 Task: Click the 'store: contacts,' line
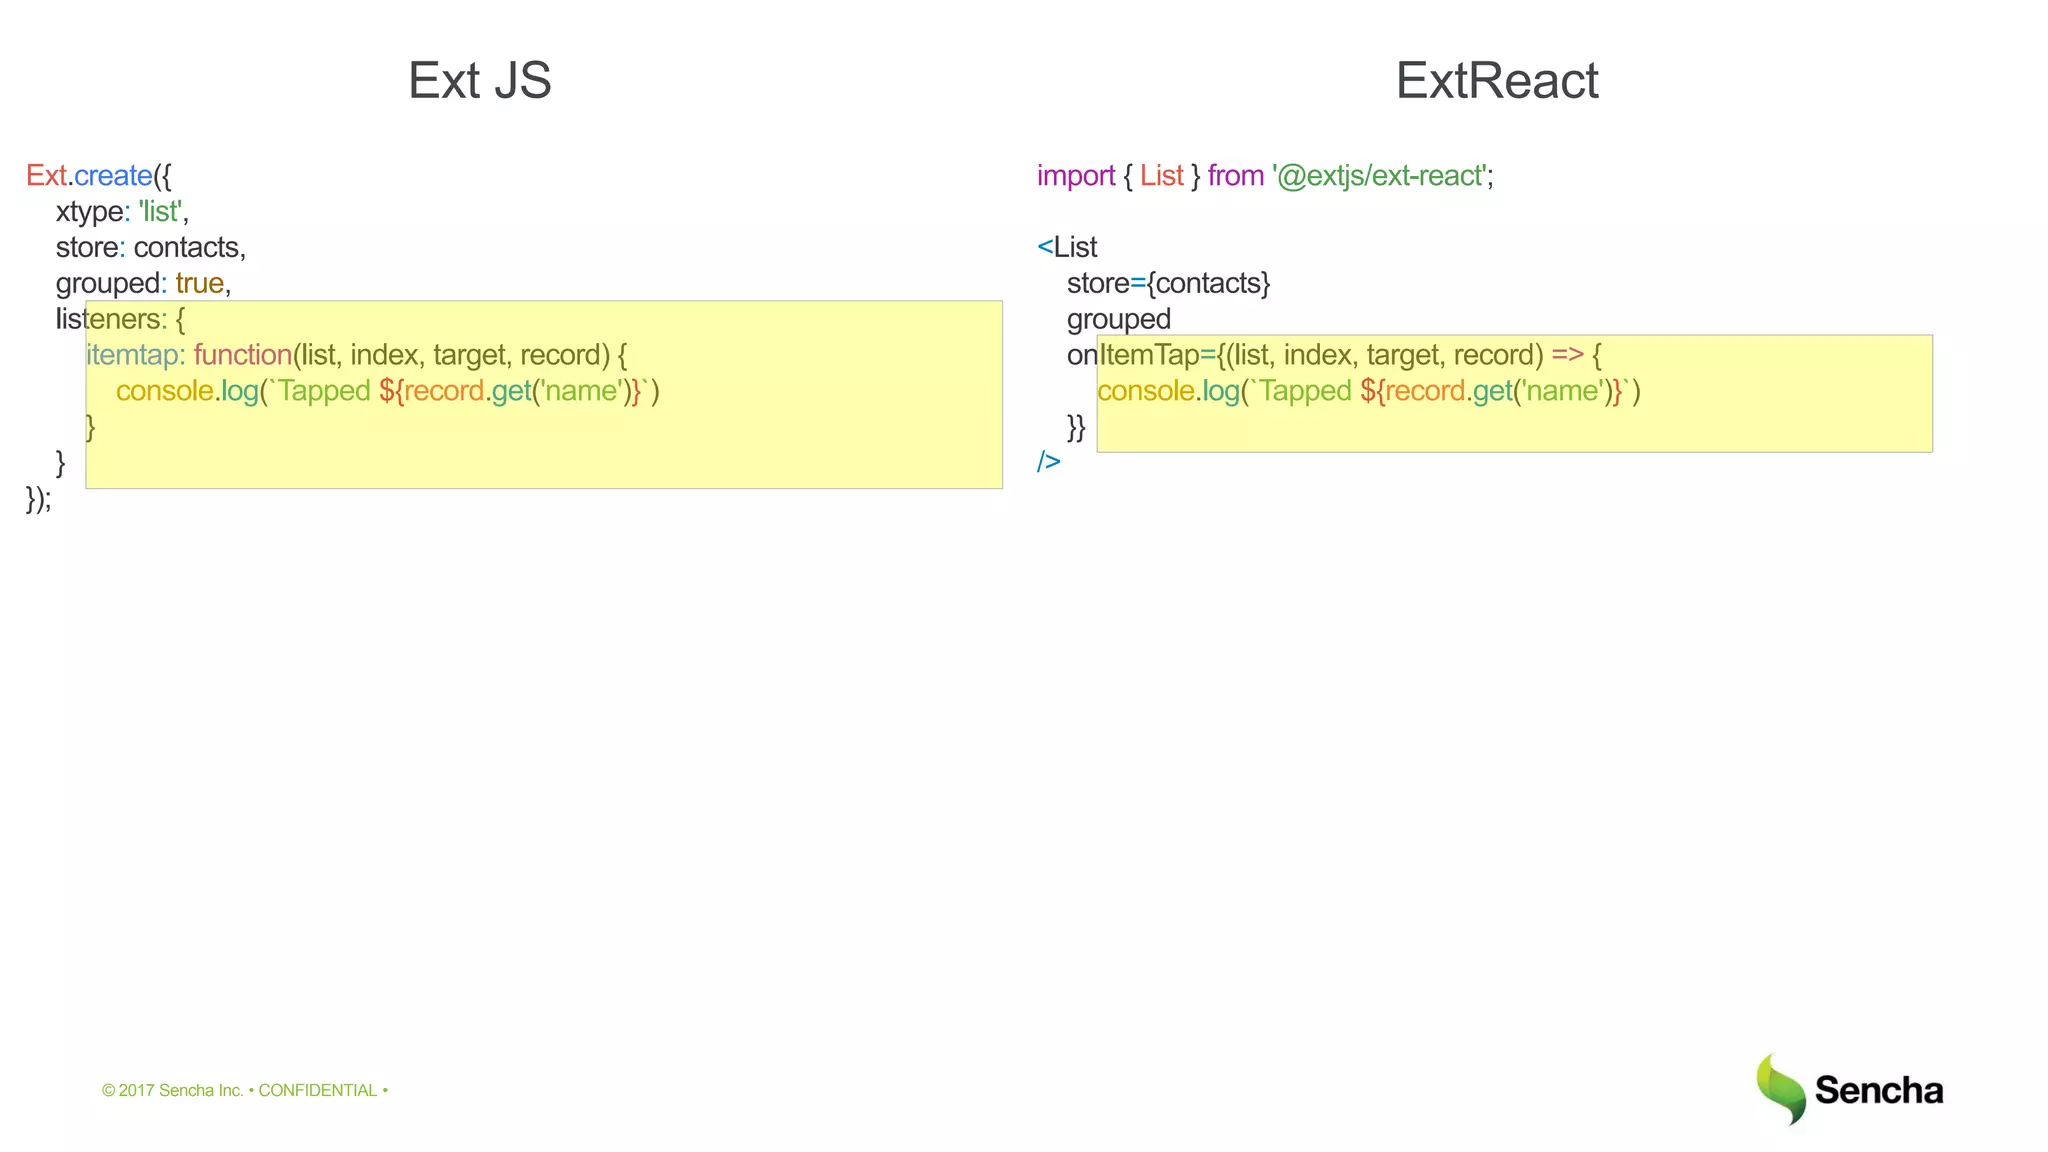pos(151,248)
